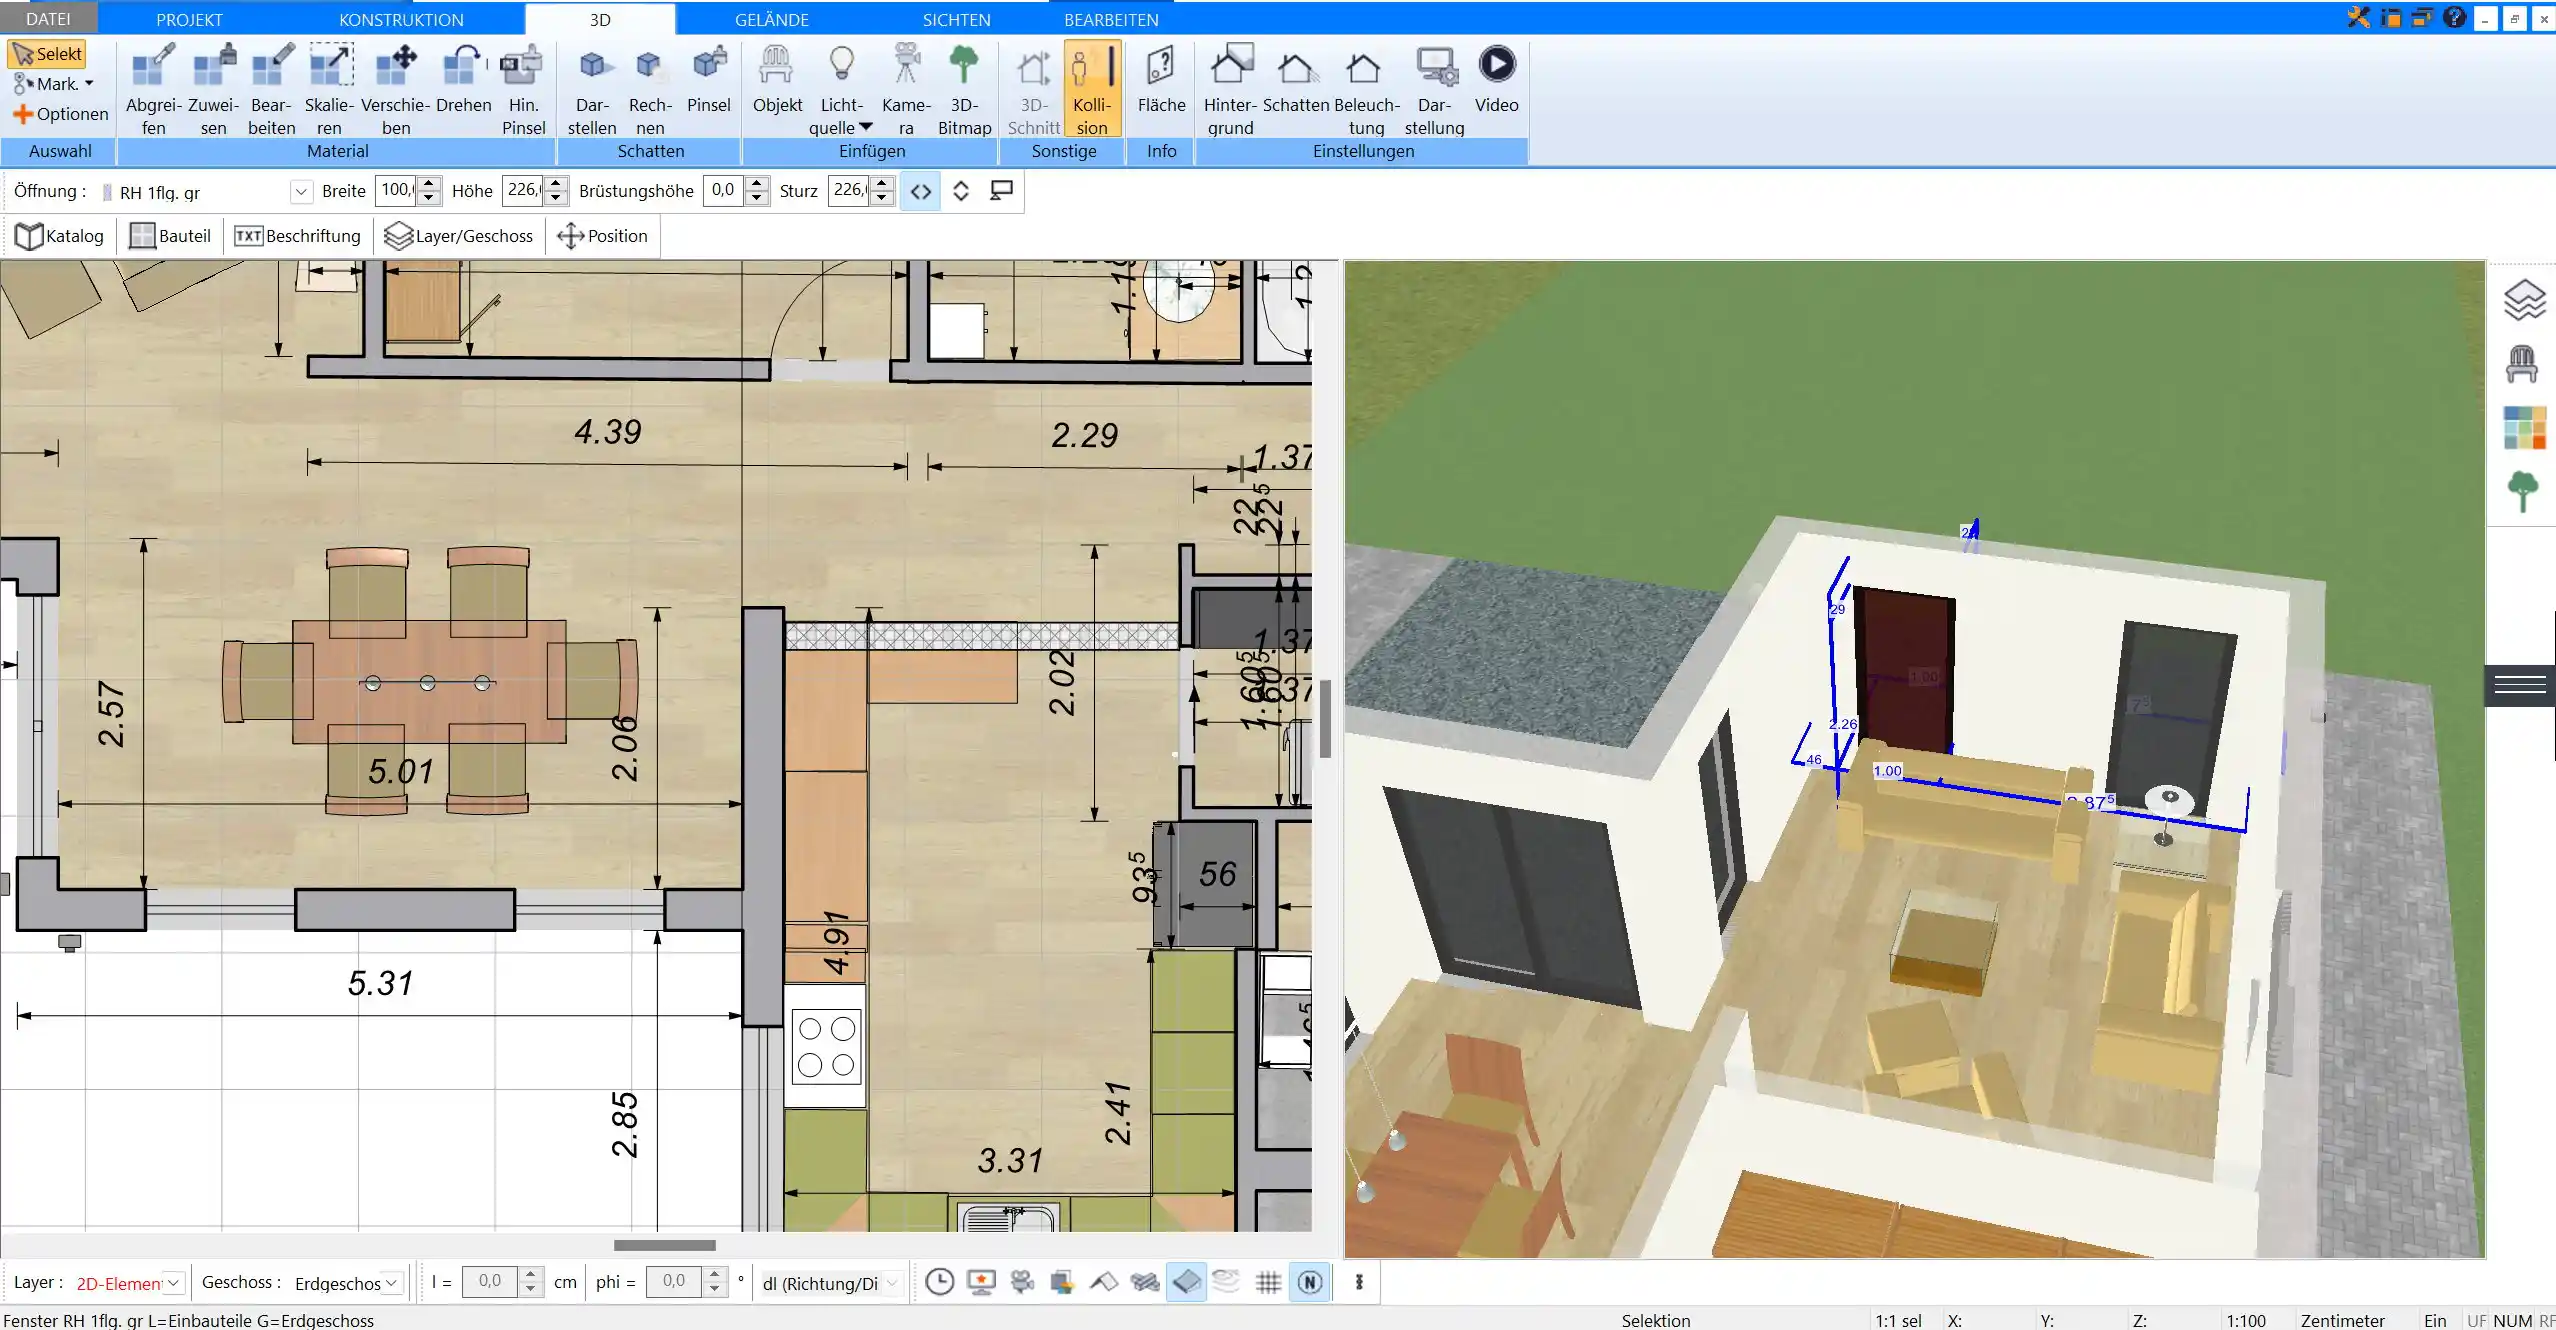Image resolution: width=2556 pixels, height=1330 pixels.
Task: Click the Beschriftung button
Action: [297, 236]
